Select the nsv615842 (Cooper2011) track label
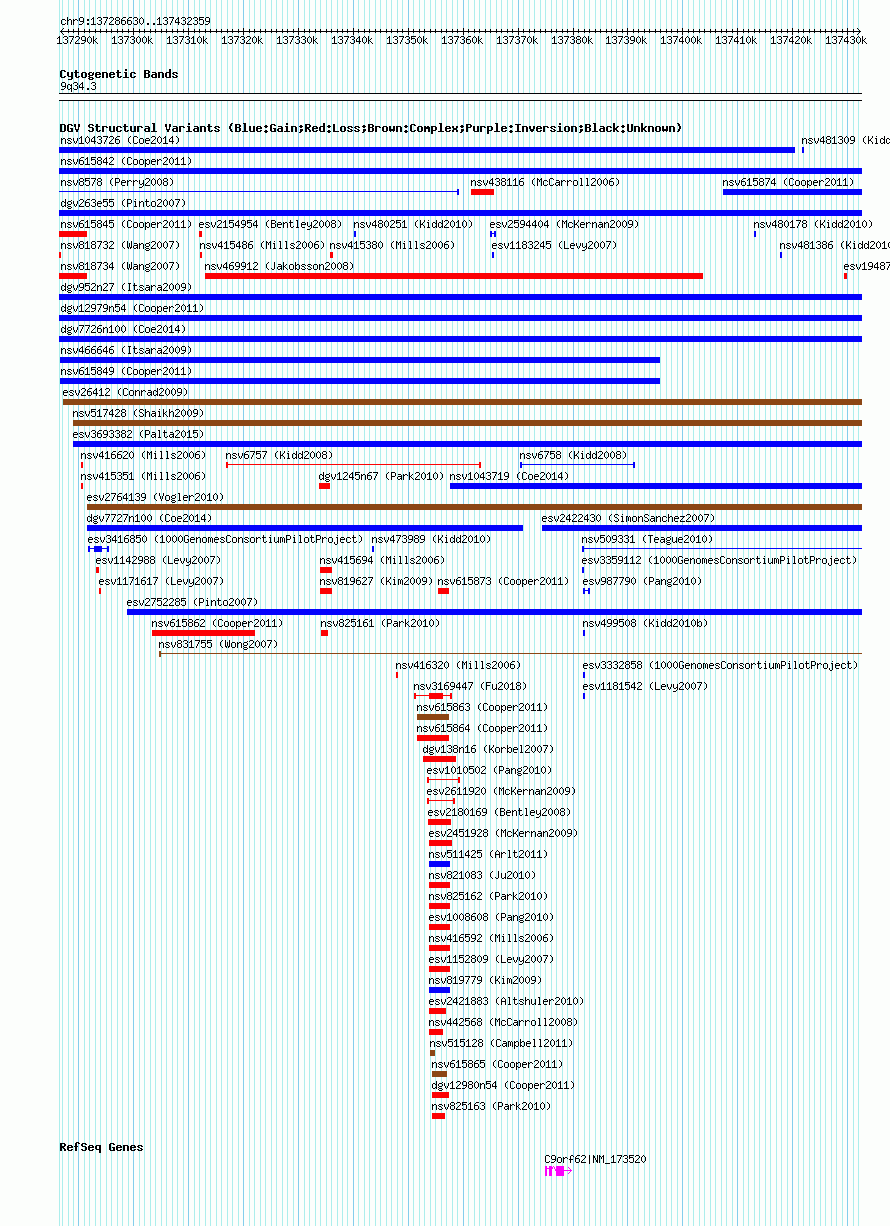890x1226 pixels. click(x=126, y=161)
